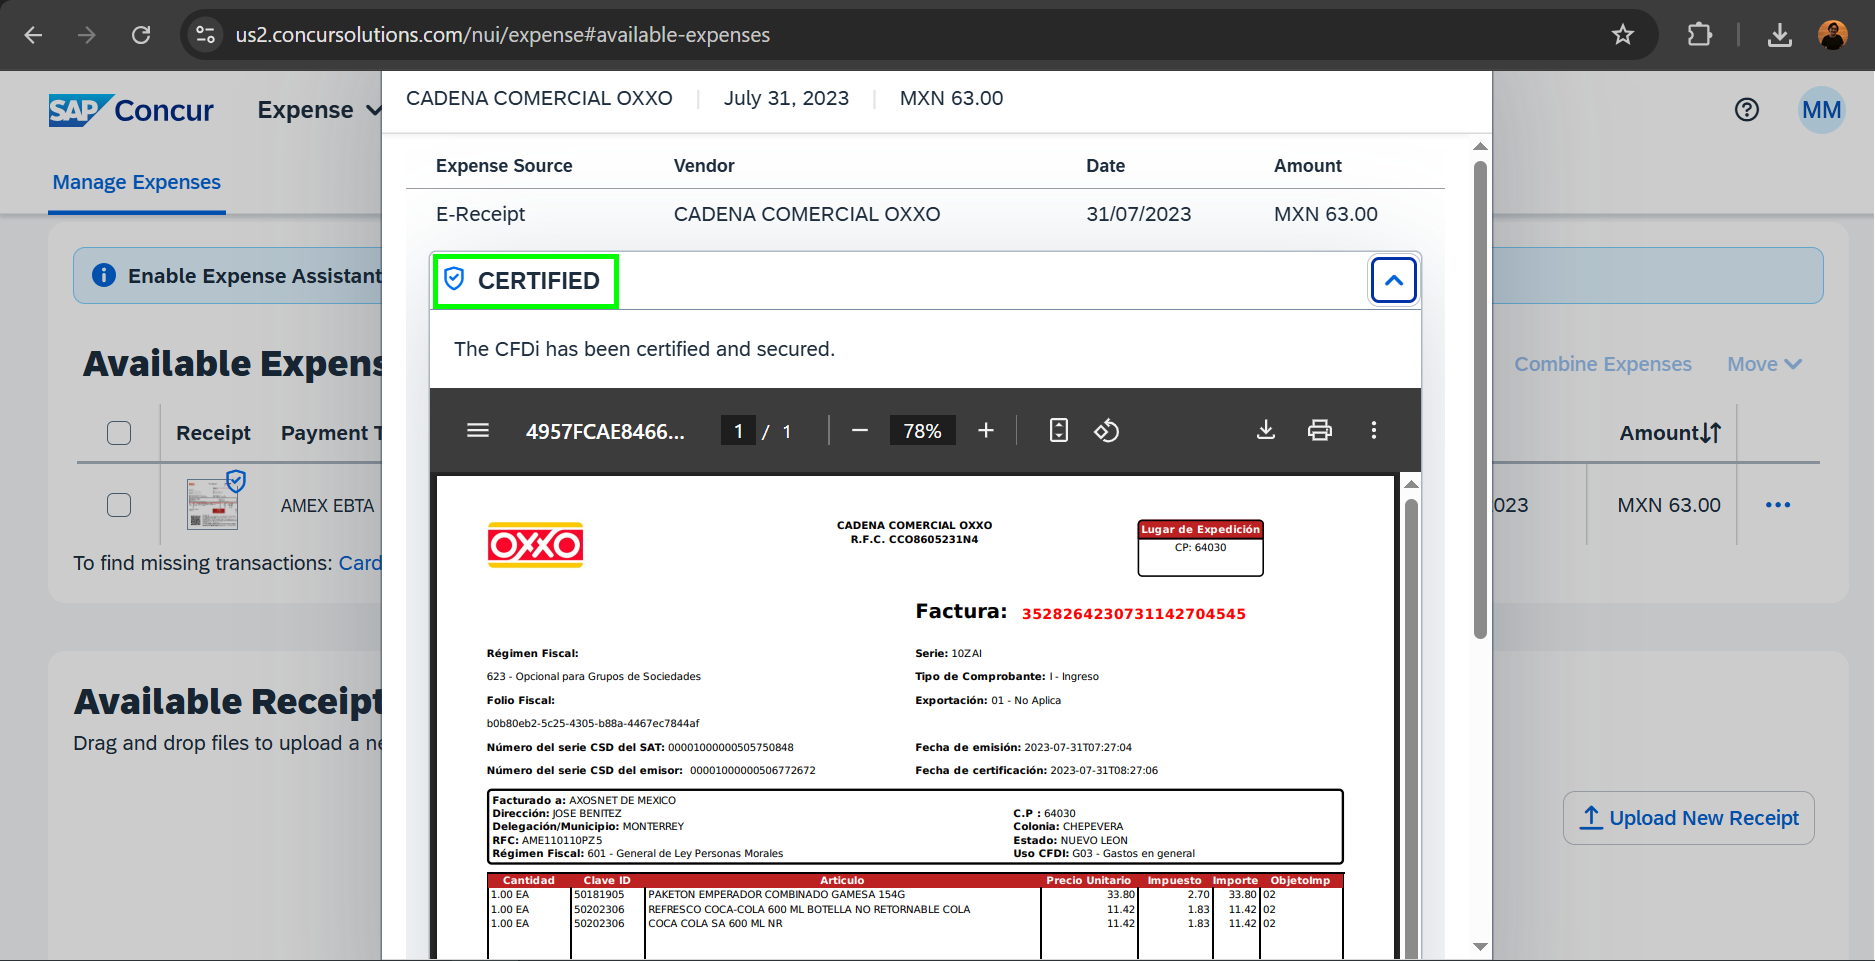Print the PDF receipt
Screen dimensions: 1875x961
(x=1320, y=430)
